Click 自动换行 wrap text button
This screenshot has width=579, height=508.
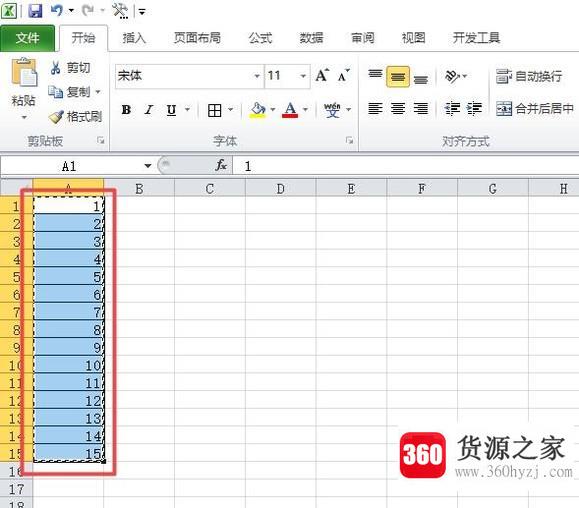(529, 76)
